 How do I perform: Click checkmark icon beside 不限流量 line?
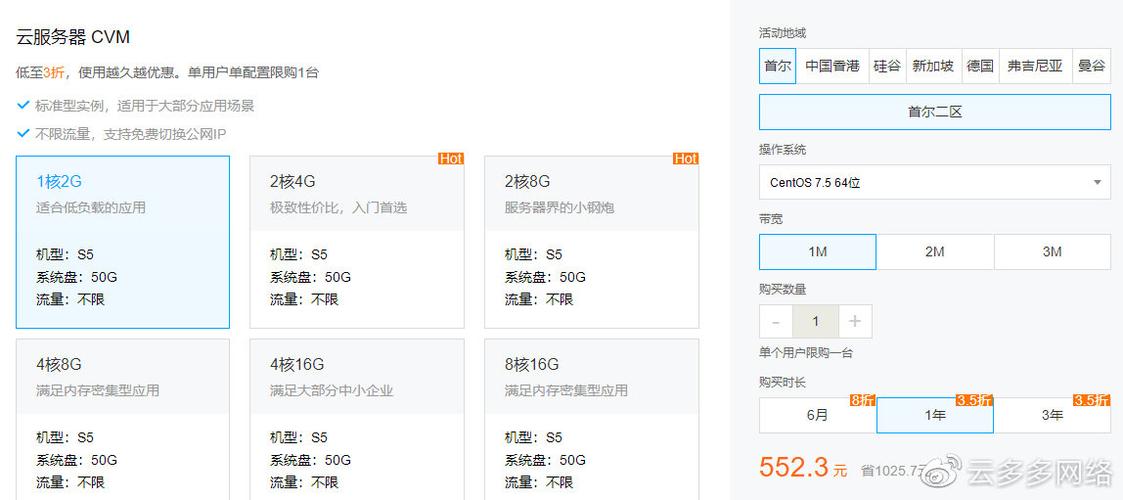click(x=23, y=134)
